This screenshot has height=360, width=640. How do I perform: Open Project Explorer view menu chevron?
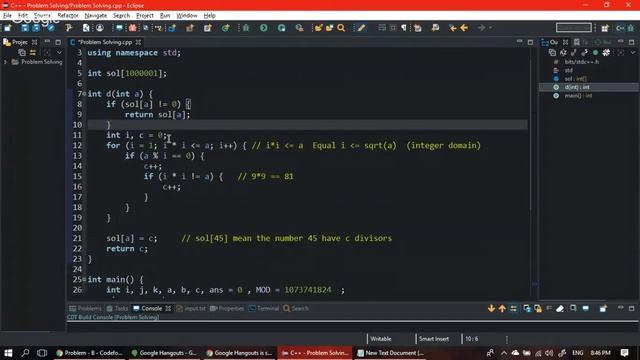(x=59, y=52)
